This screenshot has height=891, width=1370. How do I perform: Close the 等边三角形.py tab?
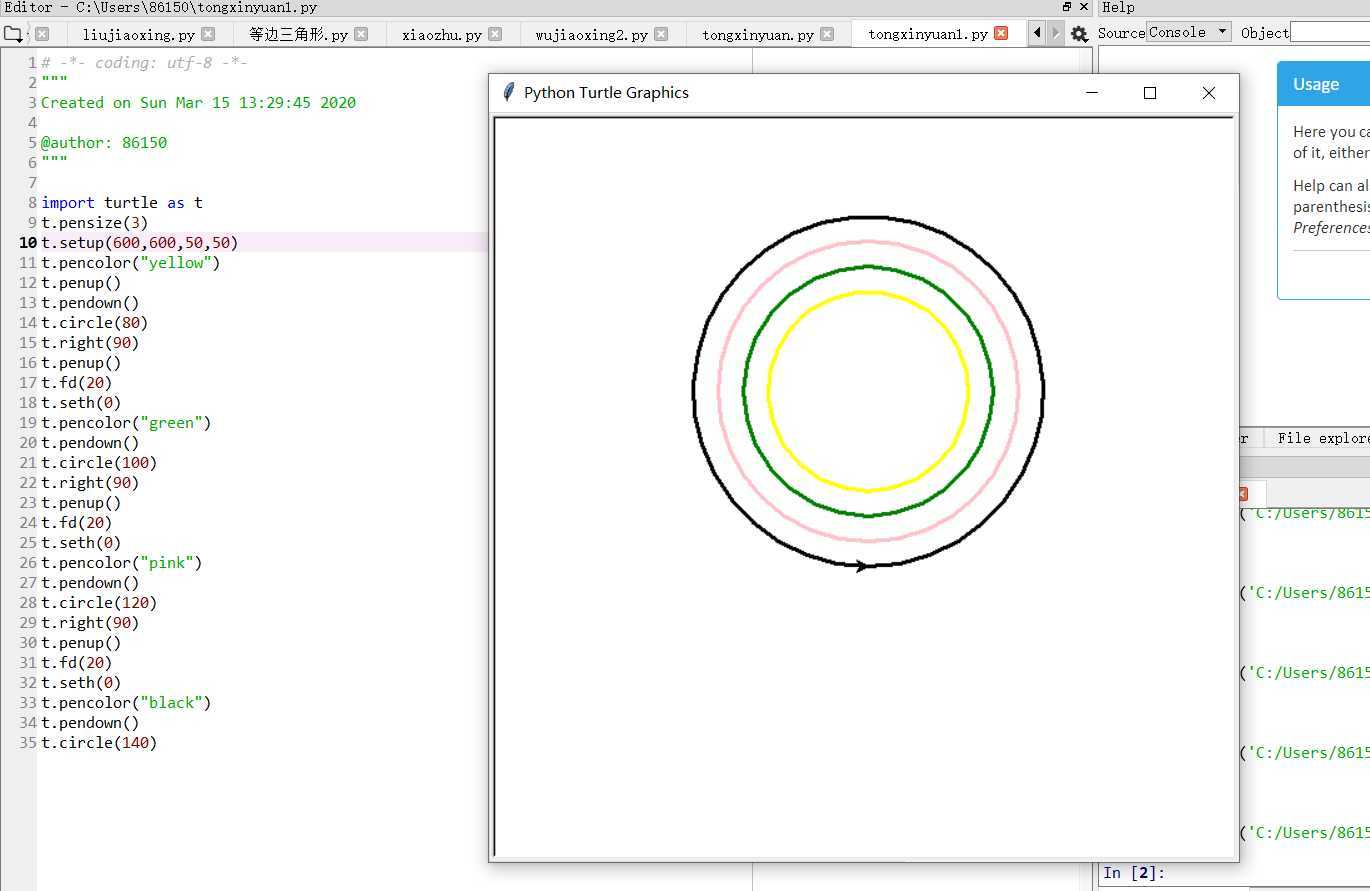(x=361, y=33)
